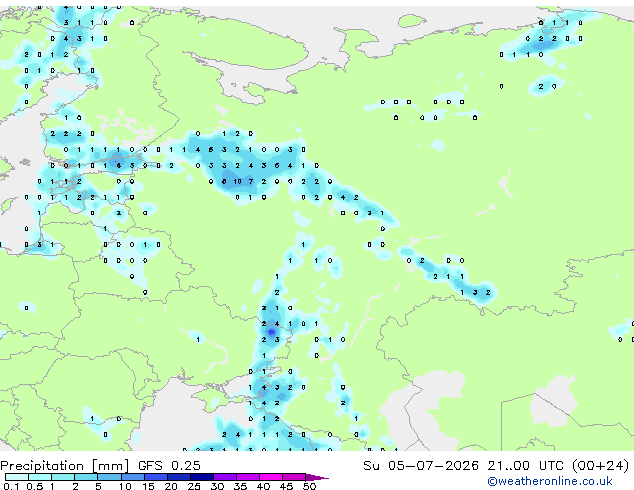This screenshot has width=634, height=490.
Task: Click the '10' precipitation value on the map
Action: pyautogui.click(x=237, y=182)
